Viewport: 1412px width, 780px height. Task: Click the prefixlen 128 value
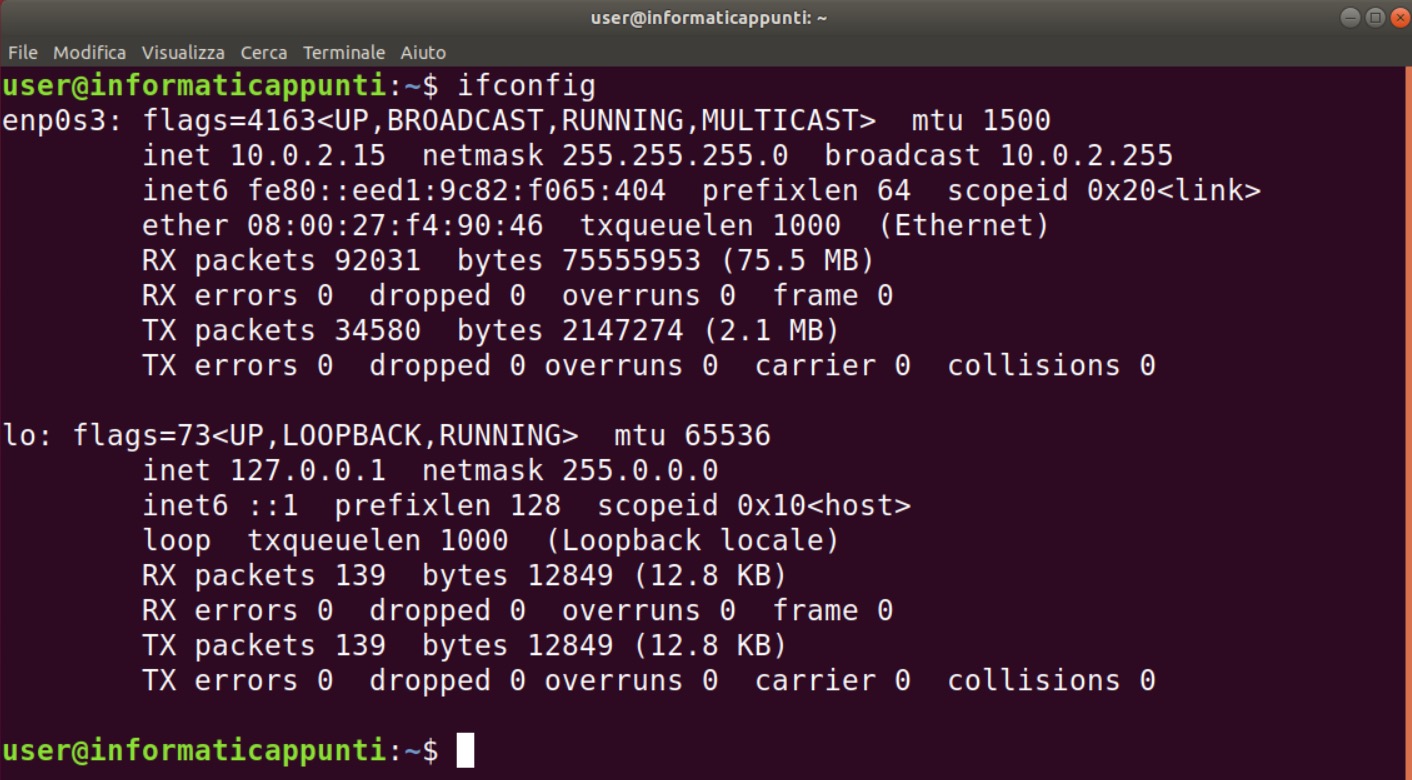448,506
